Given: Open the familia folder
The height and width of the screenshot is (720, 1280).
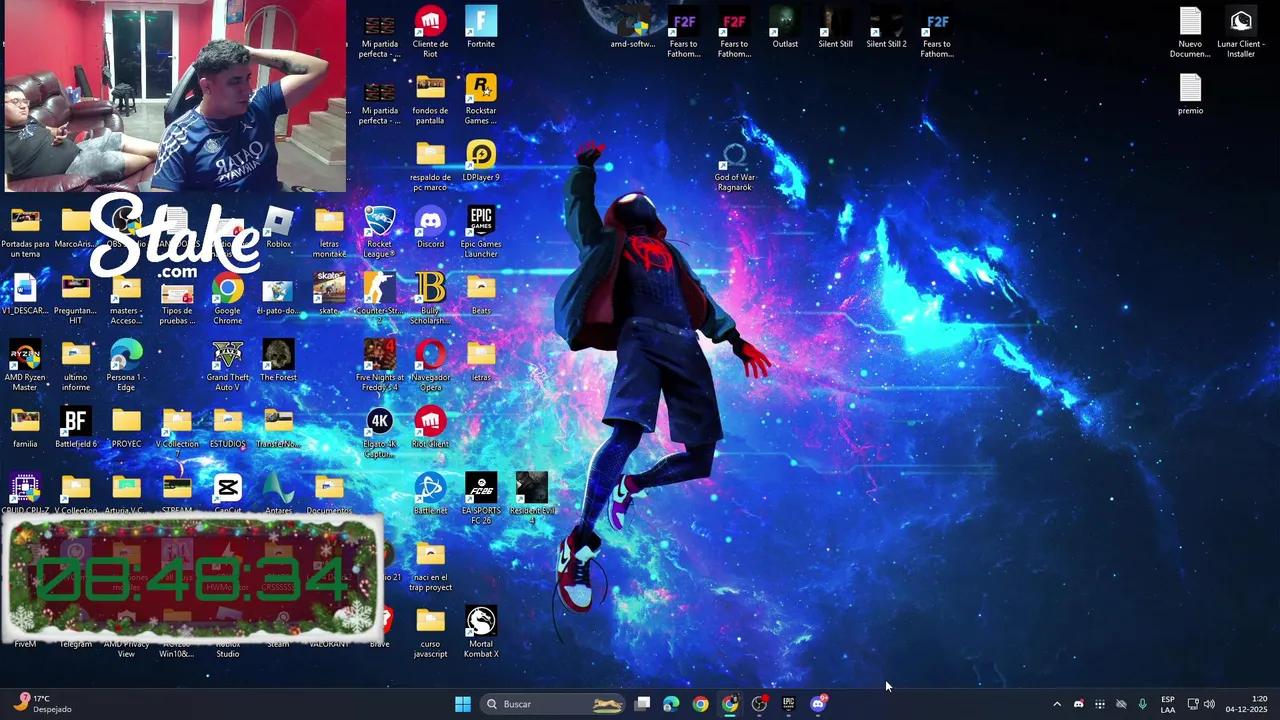Looking at the screenshot, I should pos(25,427).
